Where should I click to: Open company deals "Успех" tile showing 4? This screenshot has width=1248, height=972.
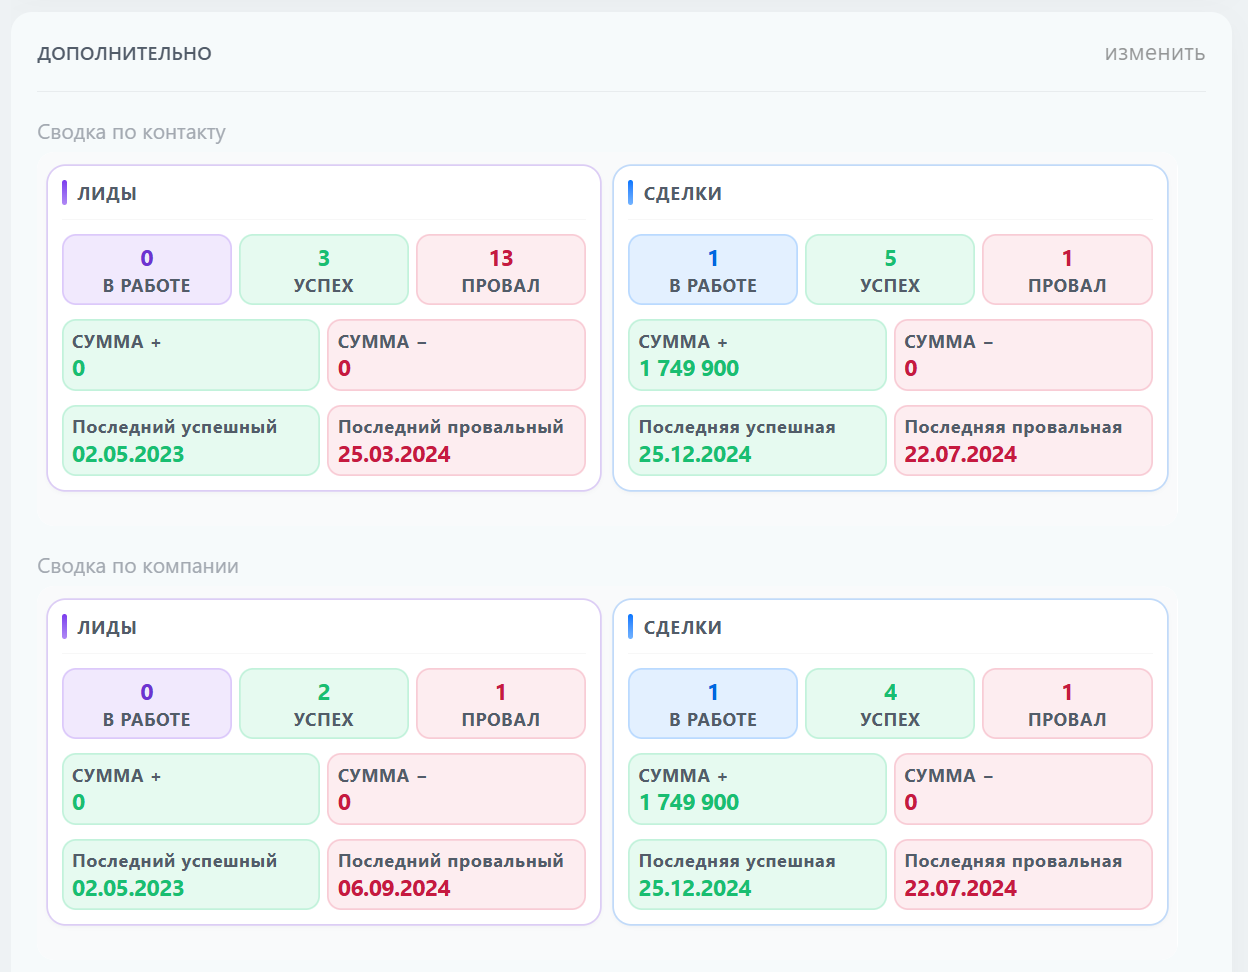pos(889,704)
